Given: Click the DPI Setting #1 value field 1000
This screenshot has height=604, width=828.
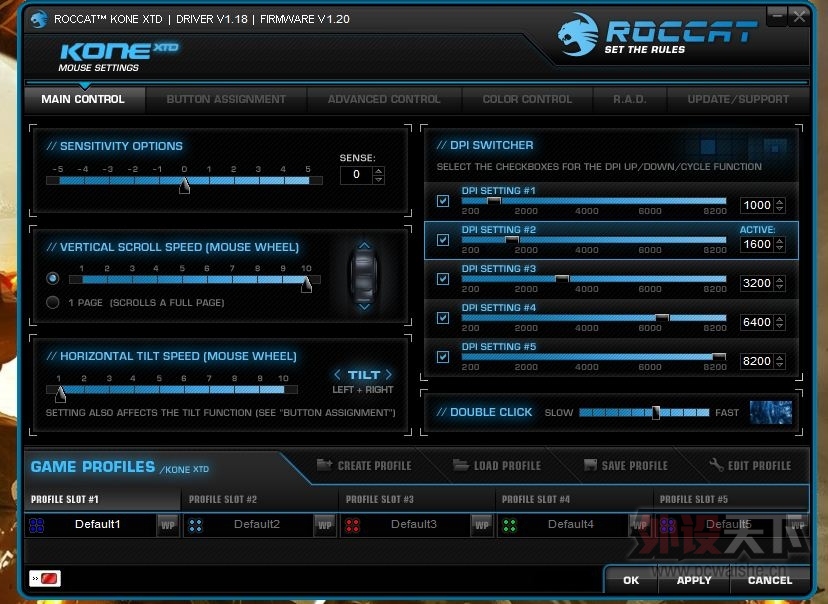Looking at the screenshot, I should tap(757, 205).
